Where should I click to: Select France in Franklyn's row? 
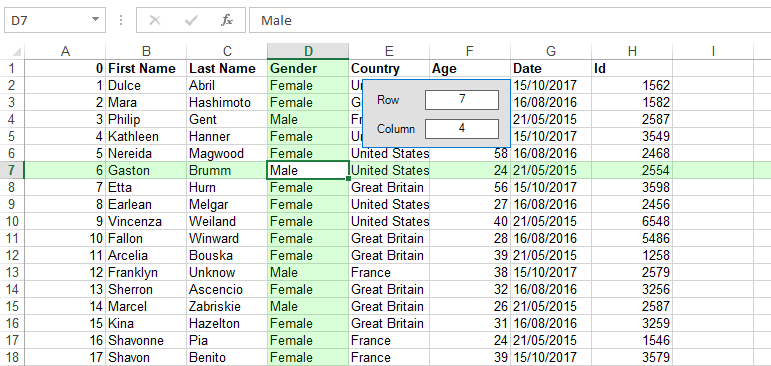click(389, 273)
